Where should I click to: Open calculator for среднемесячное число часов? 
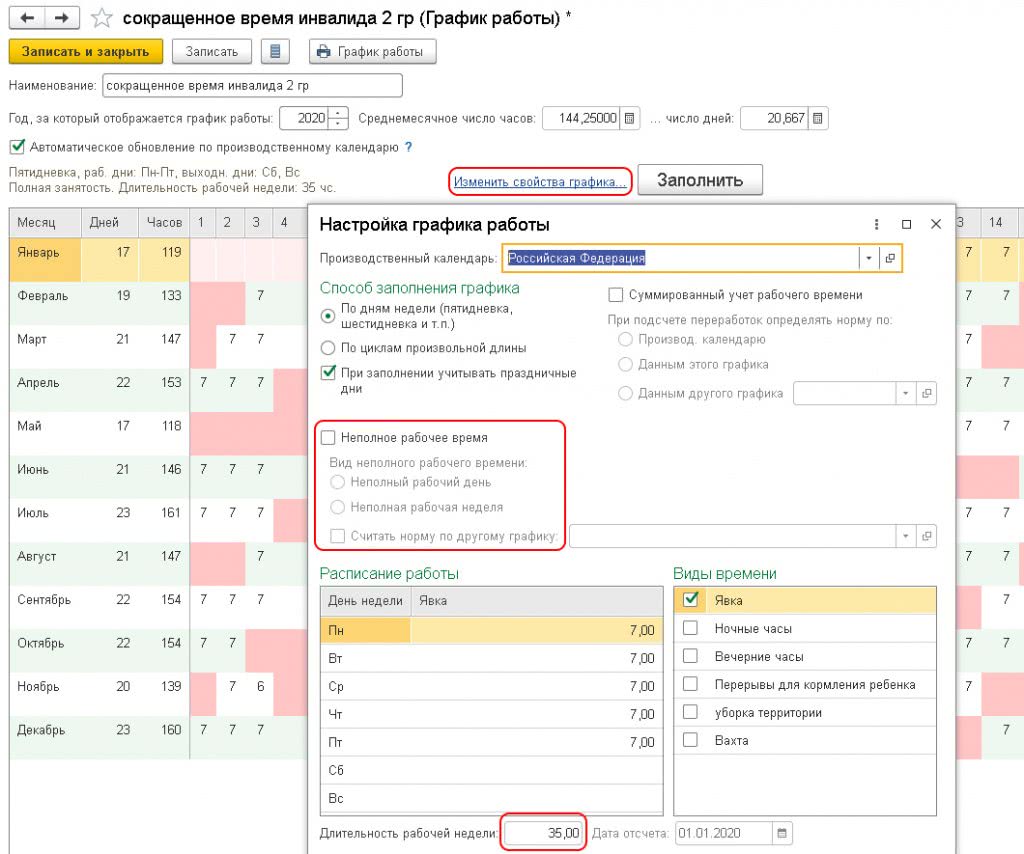(x=629, y=118)
